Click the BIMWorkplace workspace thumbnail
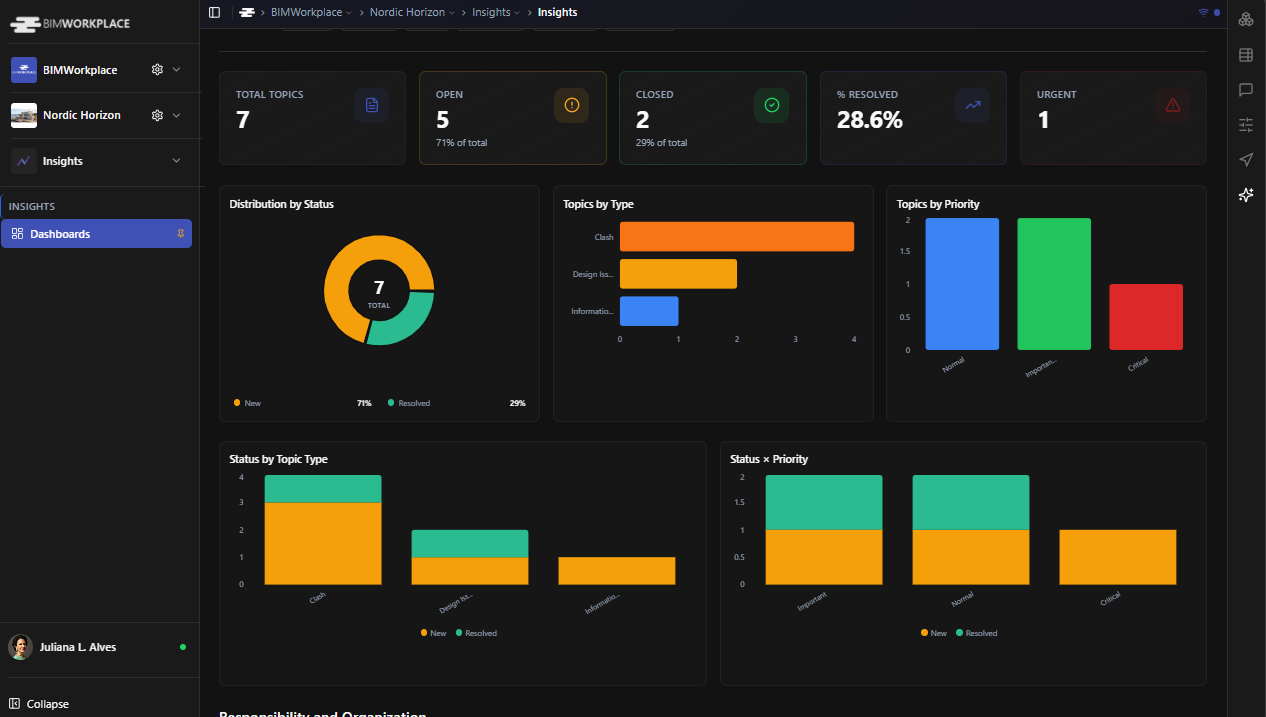Viewport: 1266px width, 717px height. coord(24,70)
